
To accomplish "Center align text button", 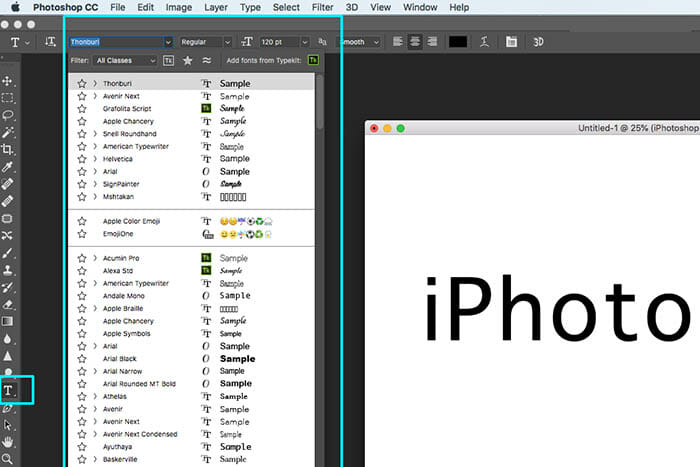I will click(415, 42).
